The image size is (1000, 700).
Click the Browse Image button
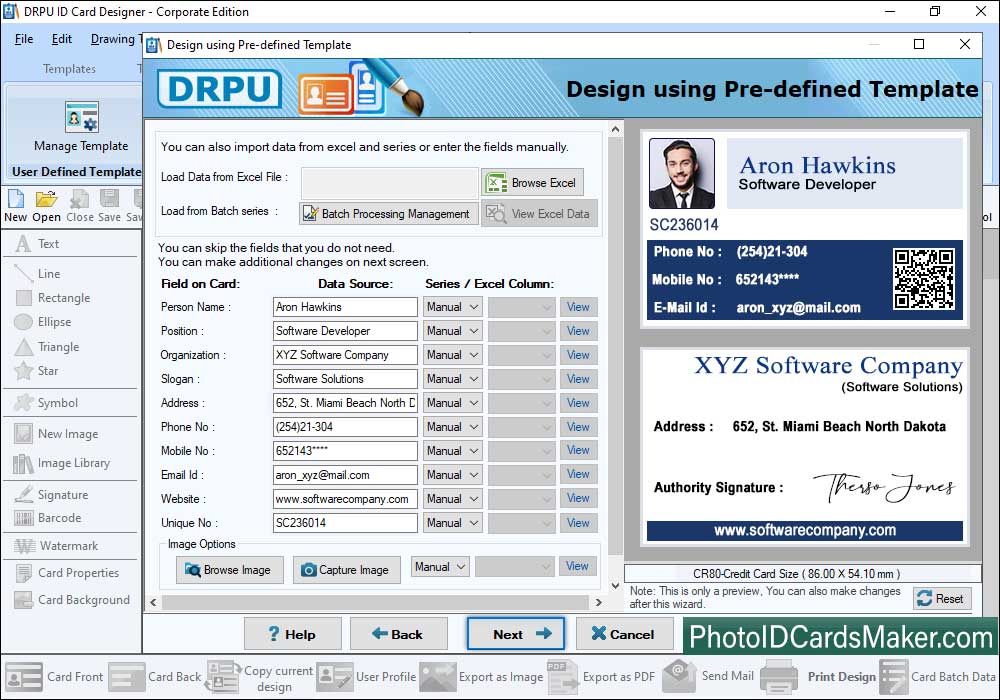228,570
